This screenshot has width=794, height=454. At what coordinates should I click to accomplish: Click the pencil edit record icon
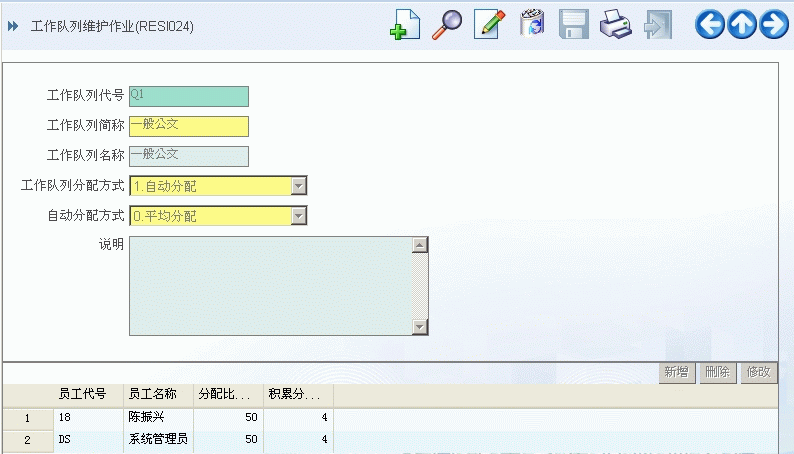pos(489,25)
